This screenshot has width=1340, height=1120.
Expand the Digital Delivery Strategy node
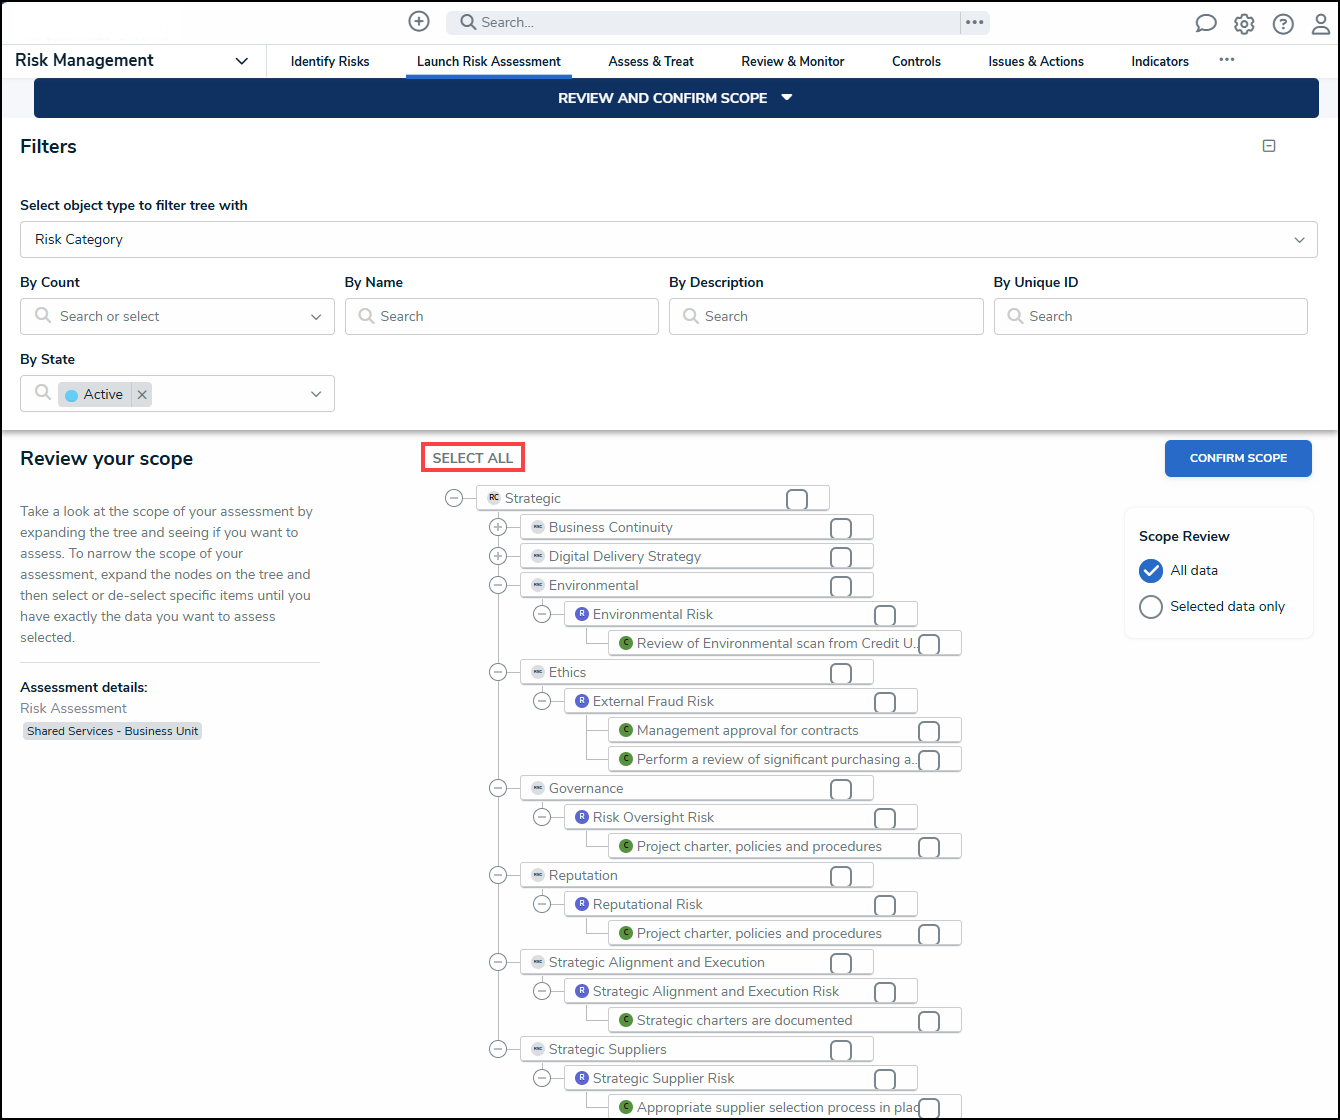(x=498, y=556)
